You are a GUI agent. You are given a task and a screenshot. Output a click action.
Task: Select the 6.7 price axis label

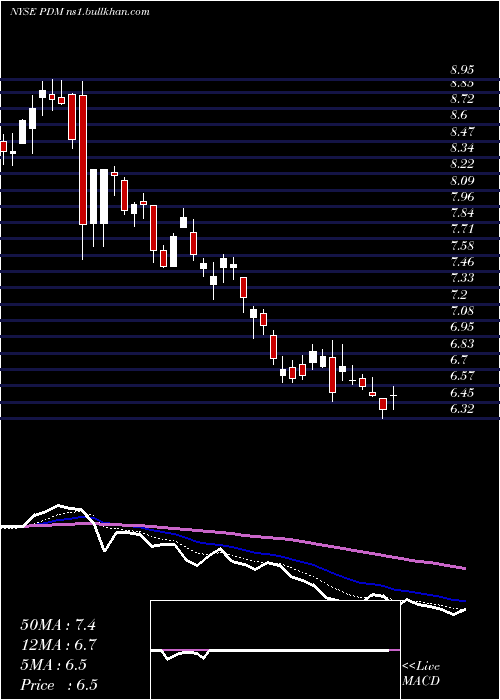point(459,360)
